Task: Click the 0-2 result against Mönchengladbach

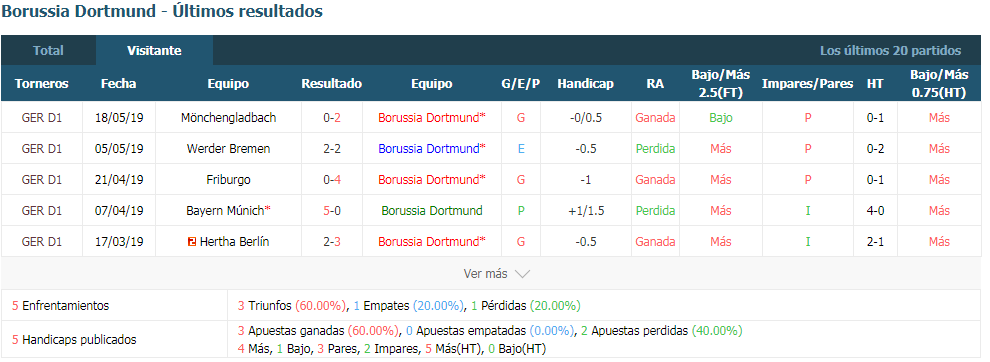Action: click(x=331, y=118)
